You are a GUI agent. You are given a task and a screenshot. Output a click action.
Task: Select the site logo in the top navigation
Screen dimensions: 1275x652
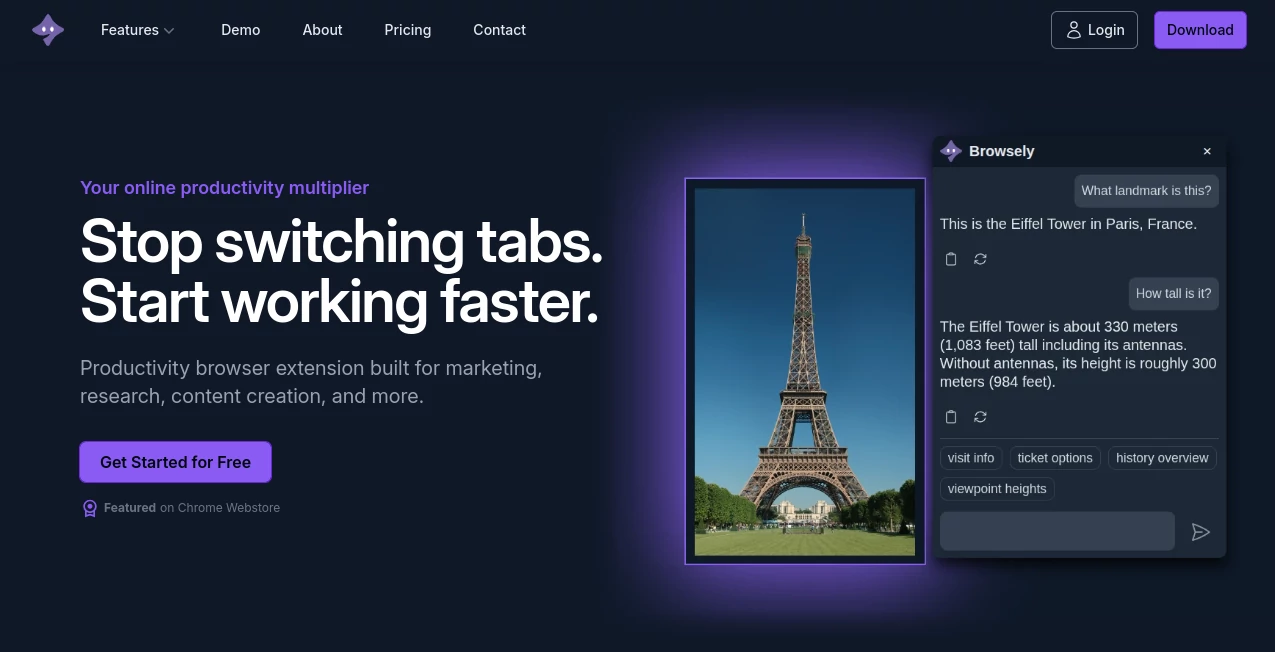pyautogui.click(x=47, y=29)
